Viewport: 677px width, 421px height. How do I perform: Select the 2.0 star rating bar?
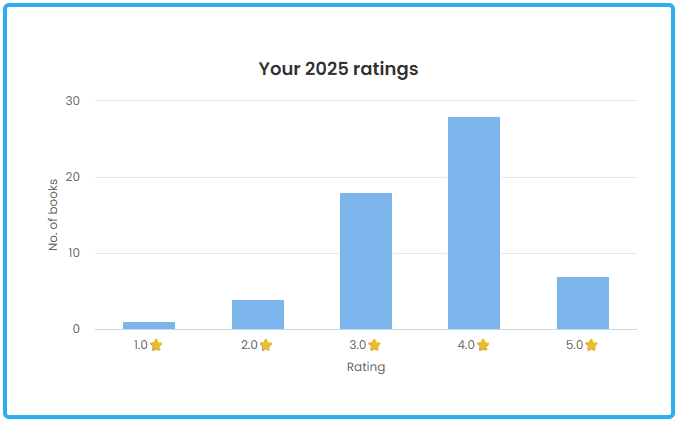[x=258, y=314]
